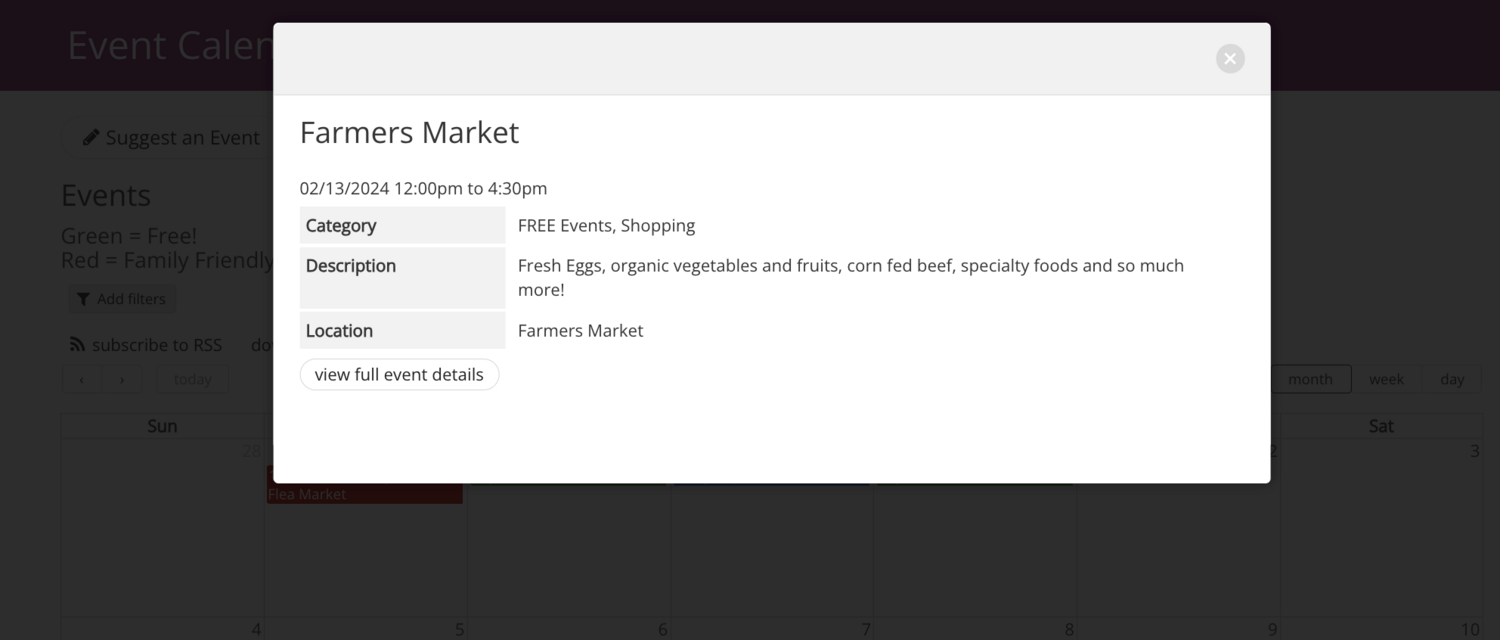Click the Sun column header
The height and width of the screenshot is (640, 1500).
(162, 426)
